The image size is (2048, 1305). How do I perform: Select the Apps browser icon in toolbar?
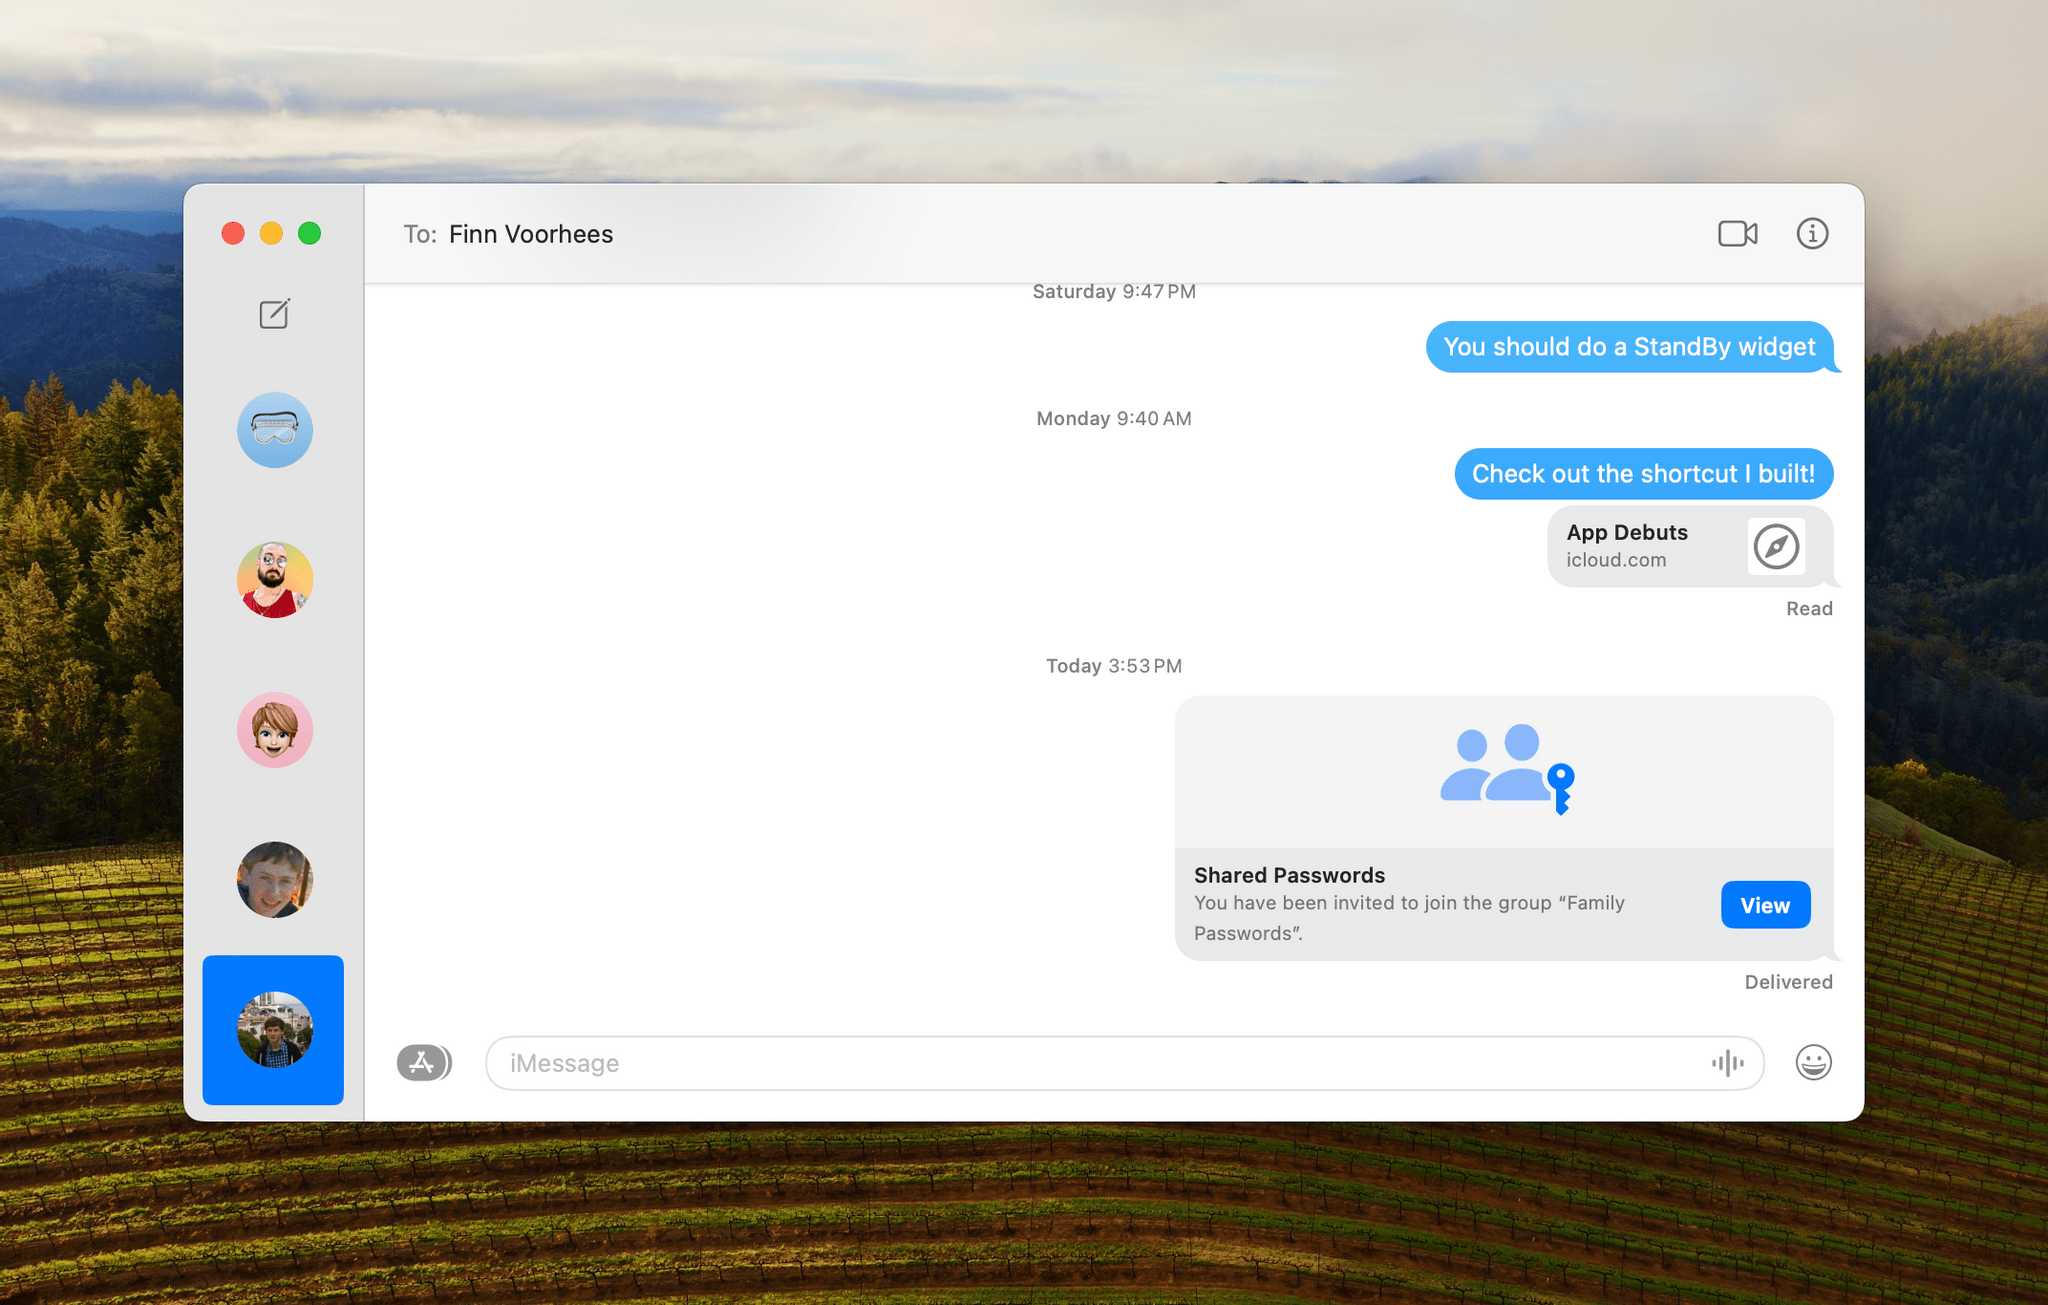point(421,1062)
